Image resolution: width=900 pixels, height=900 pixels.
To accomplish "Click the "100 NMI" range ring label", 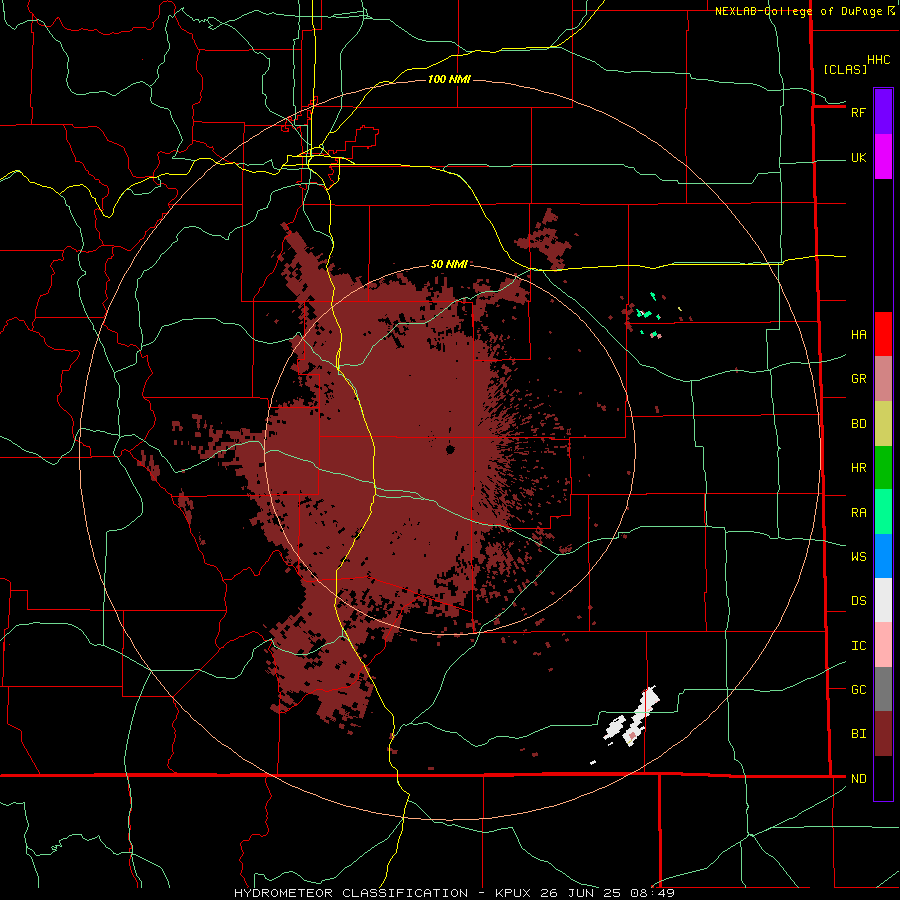I will click(449, 79).
